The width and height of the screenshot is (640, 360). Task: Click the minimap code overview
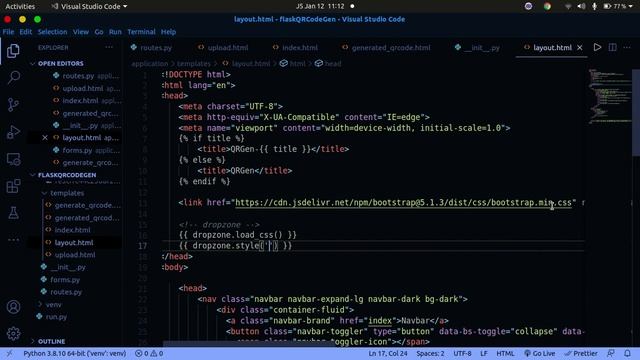609,96
